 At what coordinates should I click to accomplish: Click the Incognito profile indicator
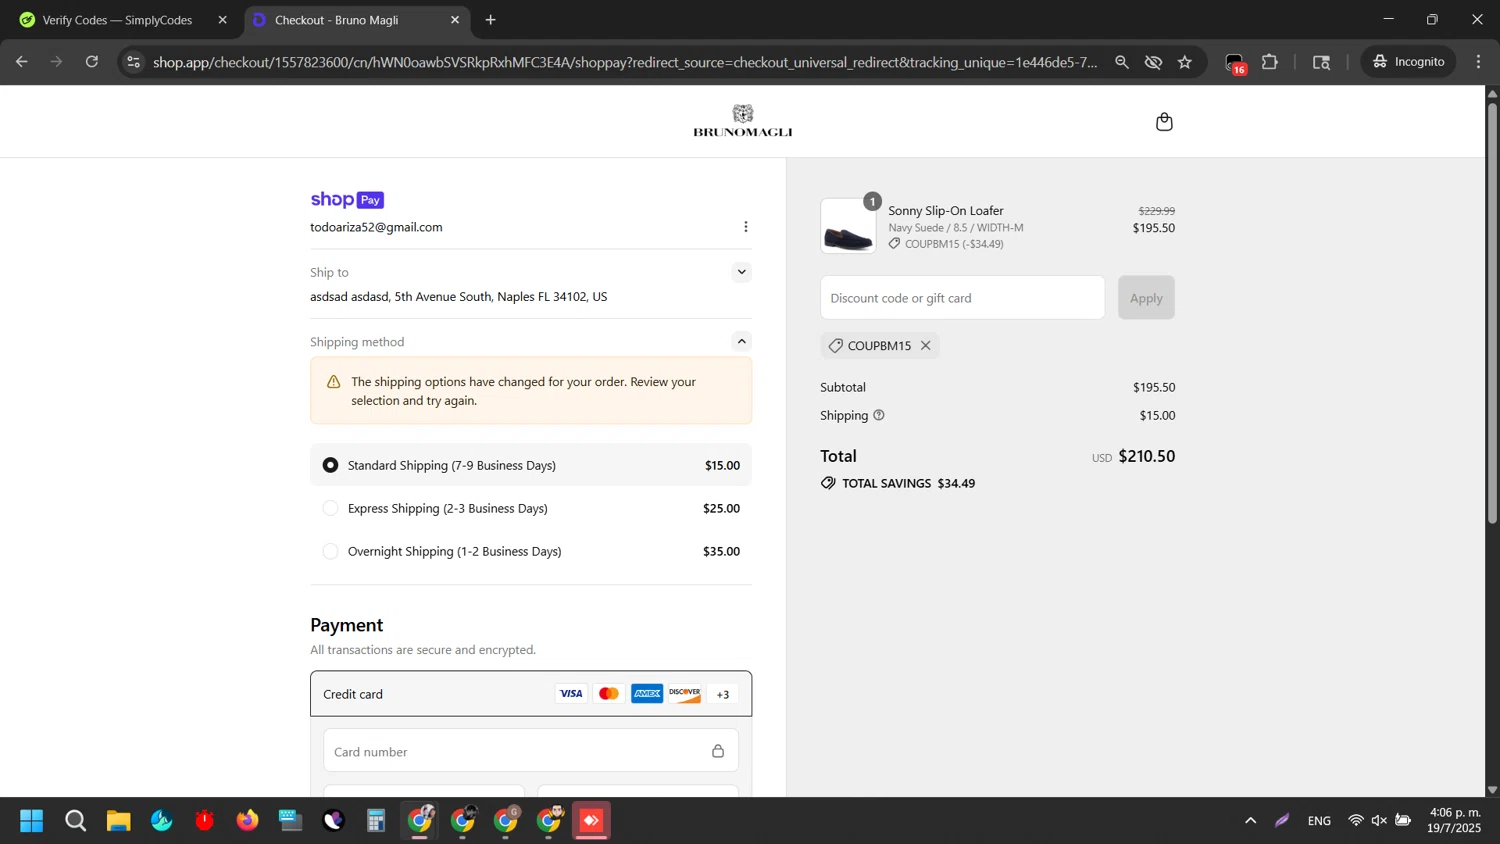(1408, 62)
